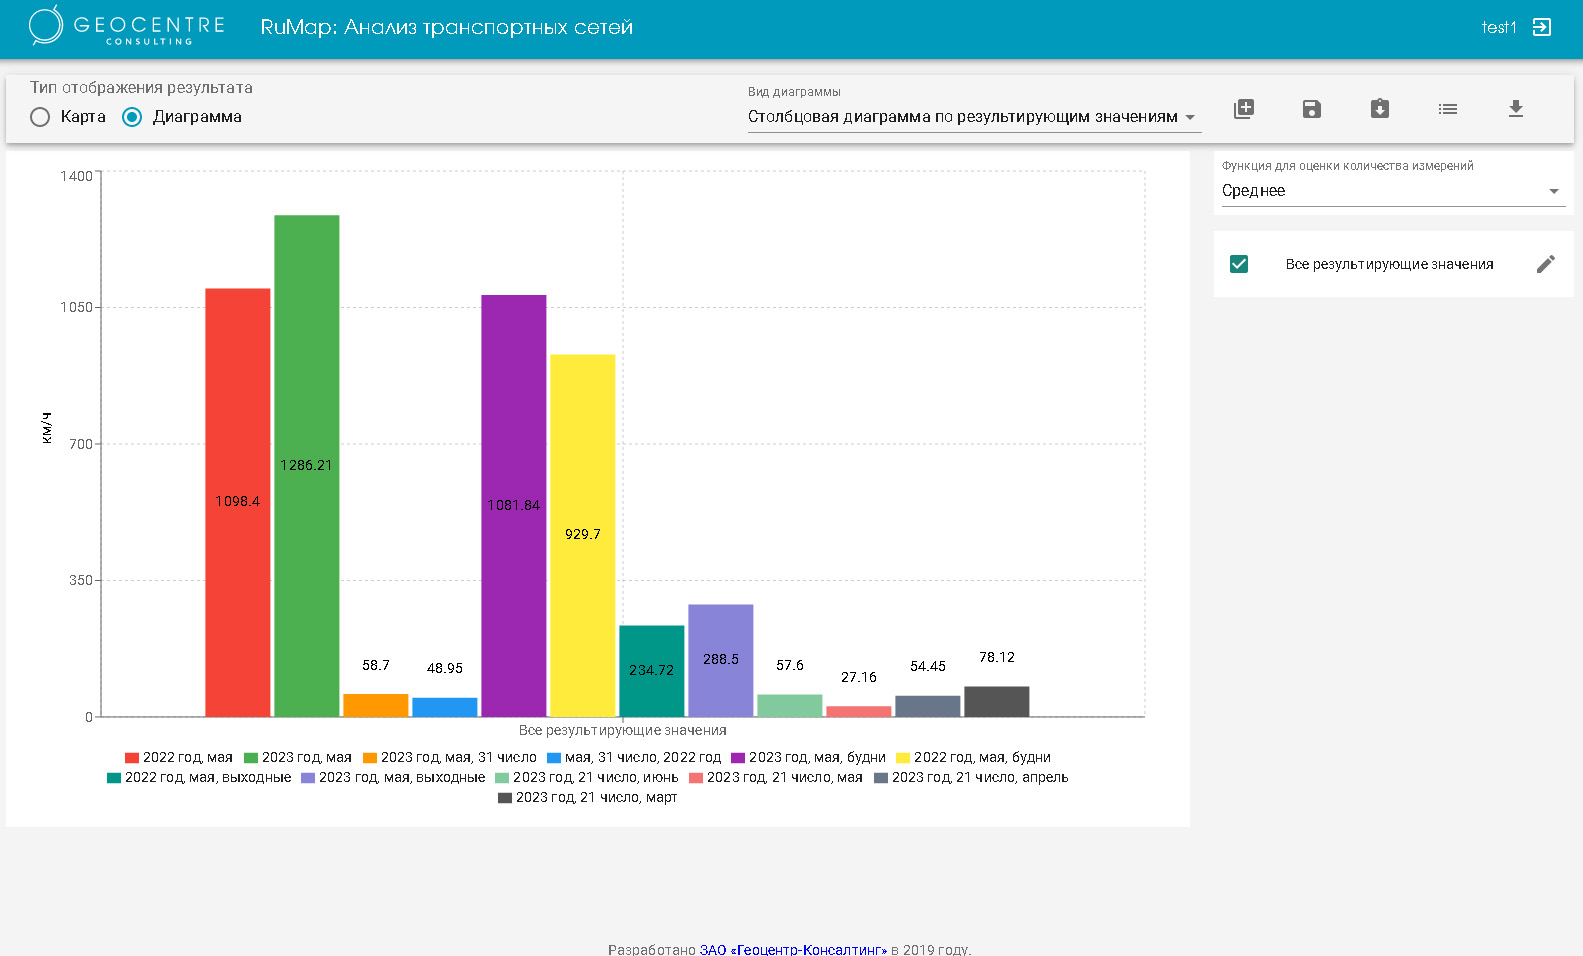Viewport: 1583px width, 956px height.
Task: Select the Карта radio button
Action: coord(40,117)
